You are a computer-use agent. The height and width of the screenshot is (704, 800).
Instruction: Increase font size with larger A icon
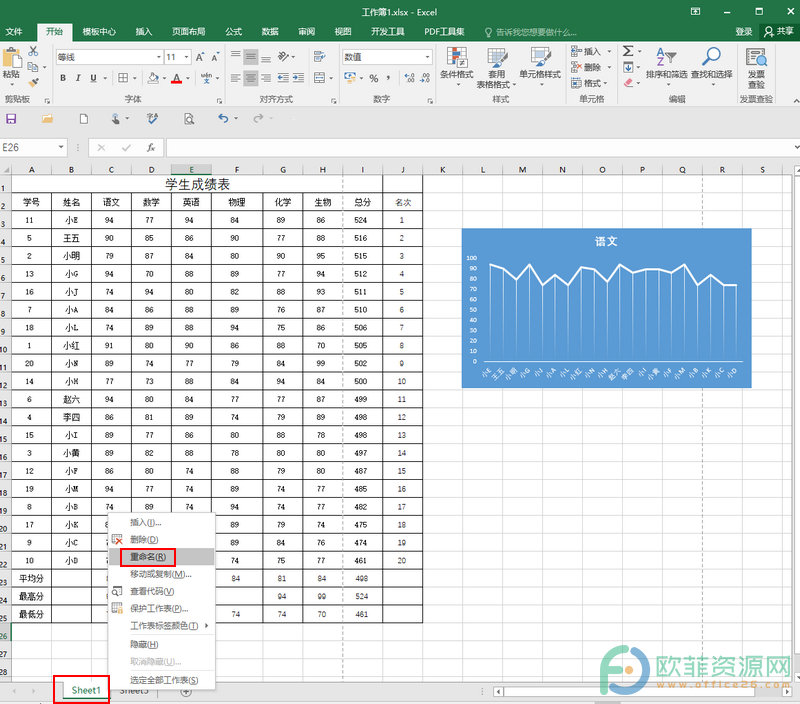click(x=200, y=57)
